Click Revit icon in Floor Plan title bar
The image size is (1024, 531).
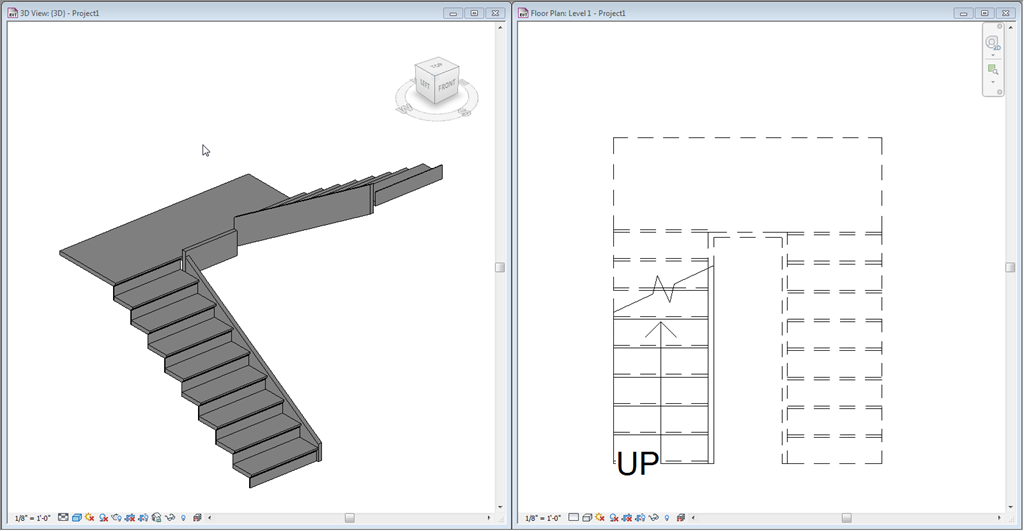pos(523,13)
